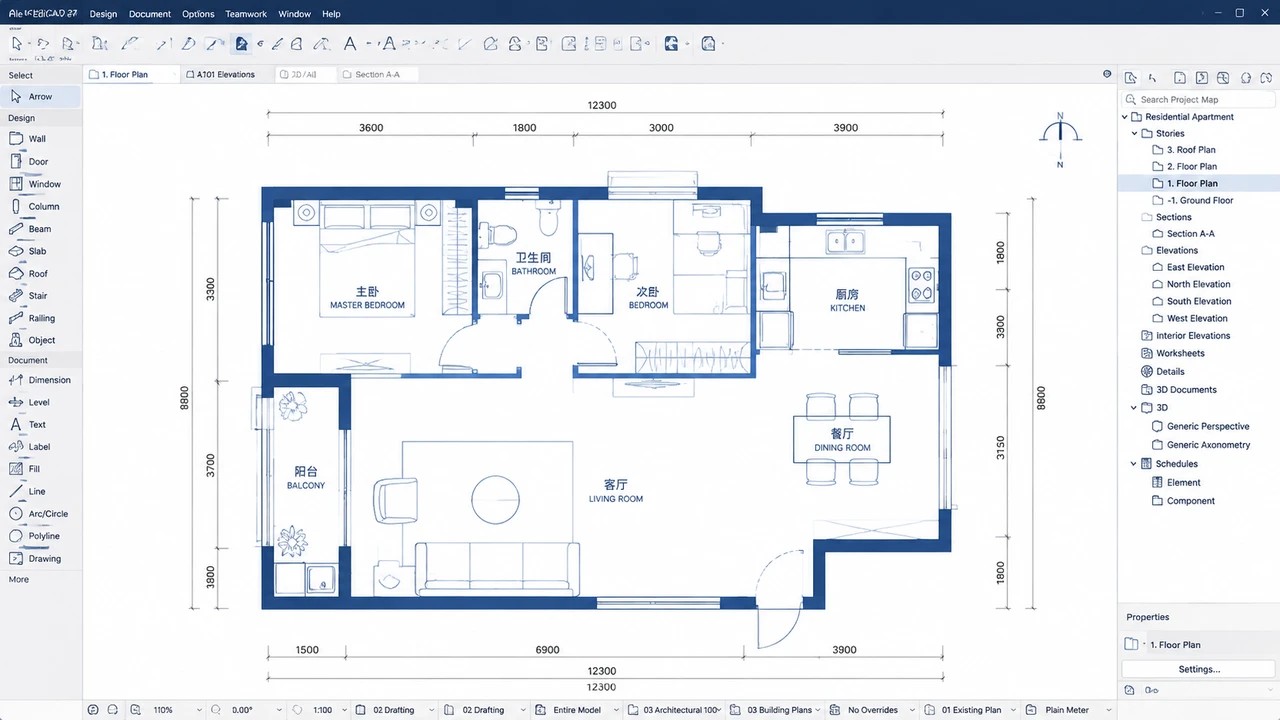The height and width of the screenshot is (720, 1280).
Task: Click the Settings... button
Action: pos(1199,669)
